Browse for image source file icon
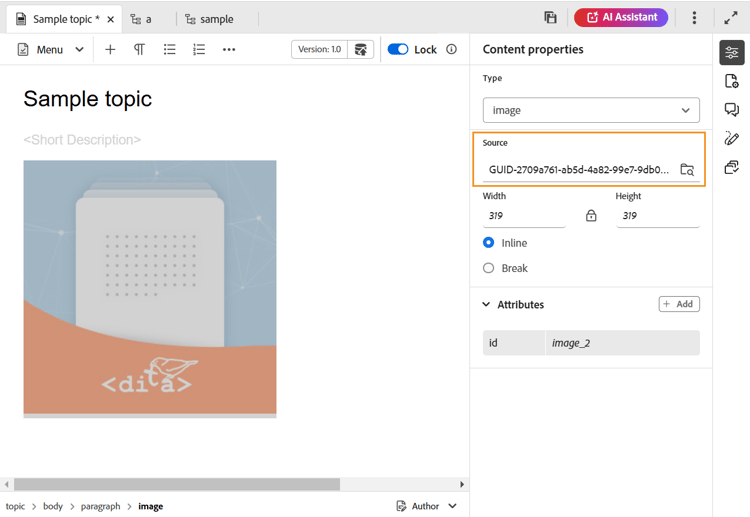This screenshot has width=750, height=517. (x=687, y=169)
